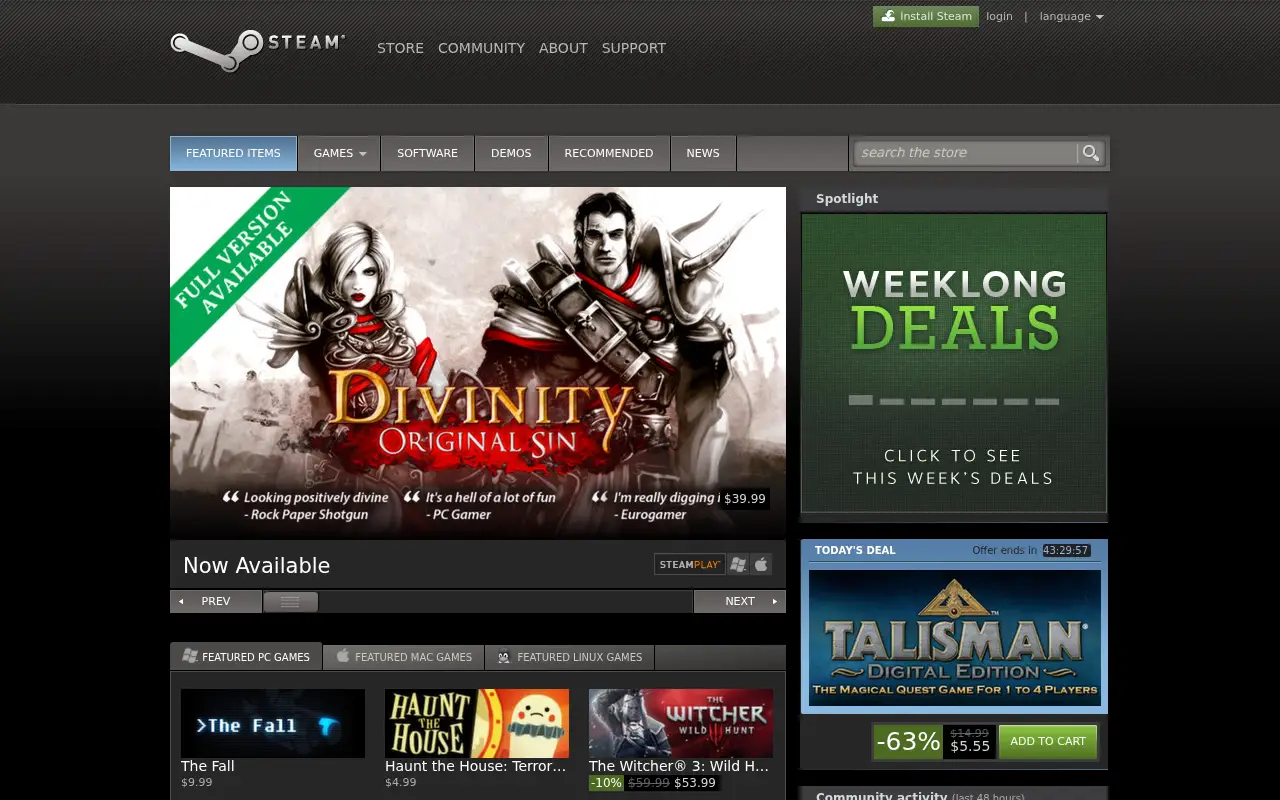Click the PREV carousel button

[x=216, y=601]
